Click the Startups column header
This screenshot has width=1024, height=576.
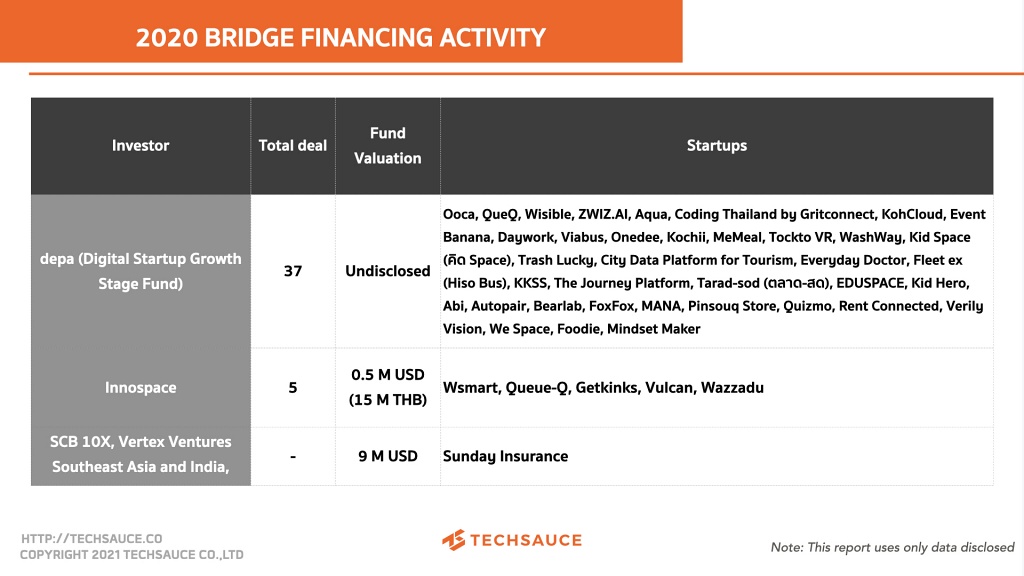pos(716,146)
